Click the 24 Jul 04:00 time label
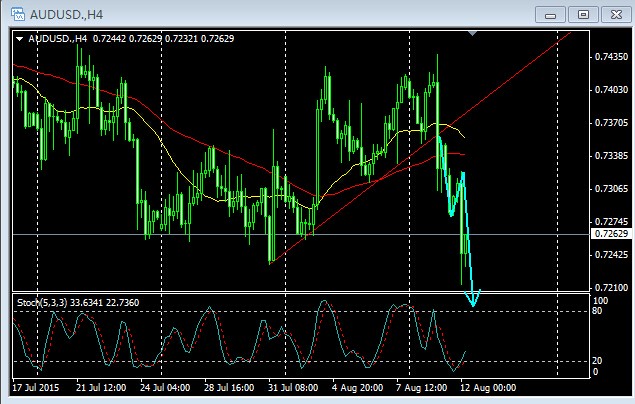635x404 pixels. (165, 388)
